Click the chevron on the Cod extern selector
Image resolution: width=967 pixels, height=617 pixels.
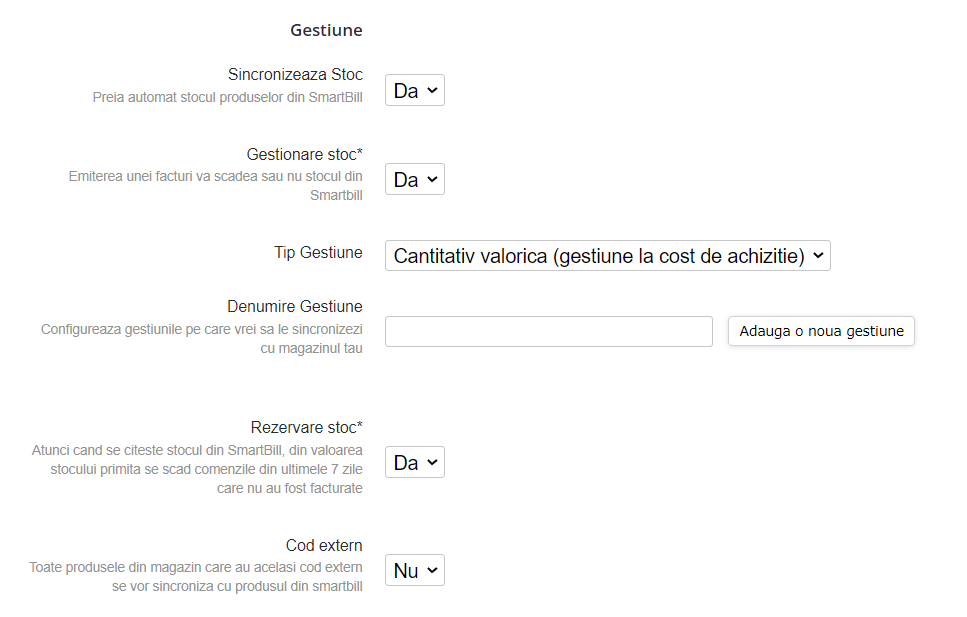(x=432, y=569)
